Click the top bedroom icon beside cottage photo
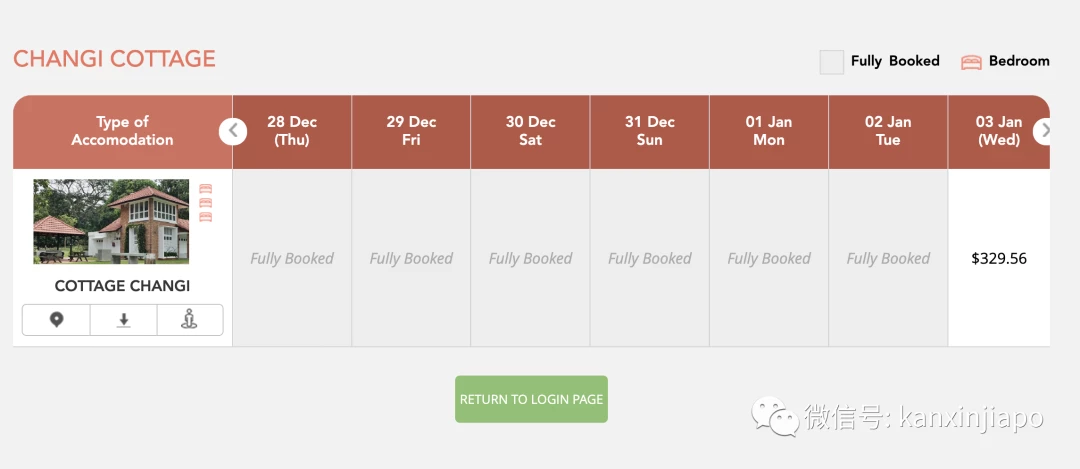The height and width of the screenshot is (469, 1080). tap(205, 189)
